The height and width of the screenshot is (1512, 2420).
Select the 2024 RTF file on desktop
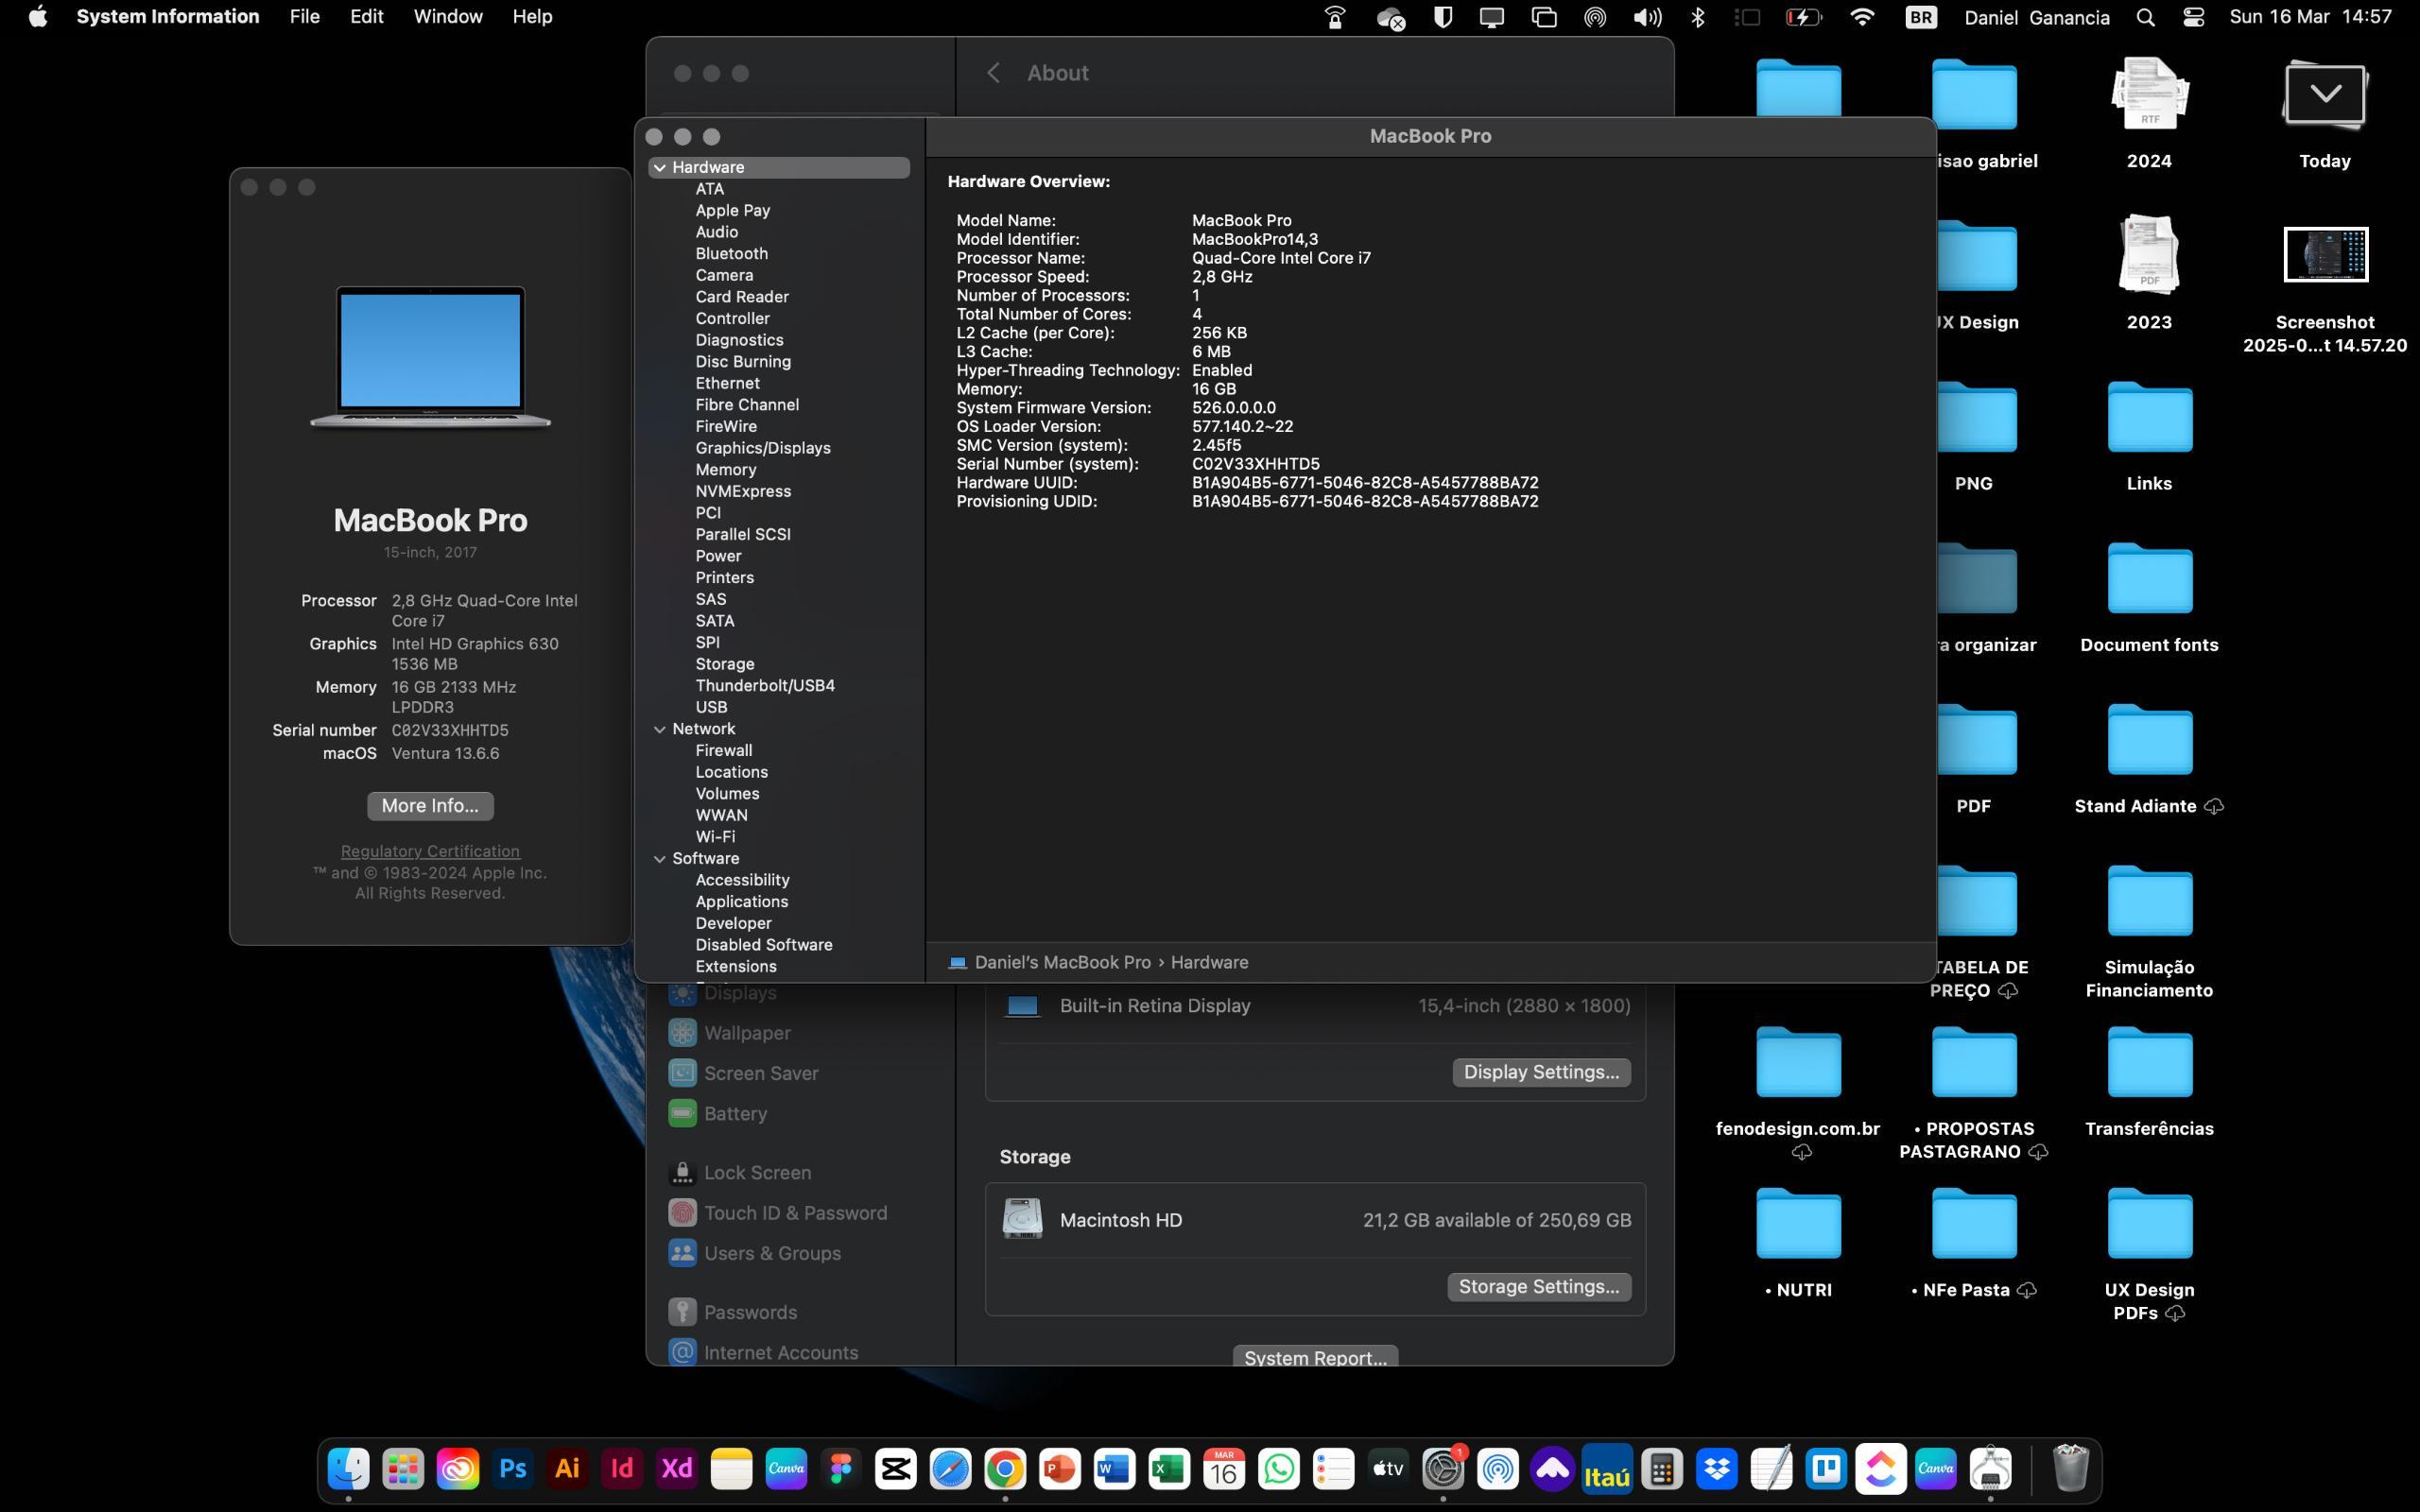[x=2149, y=93]
